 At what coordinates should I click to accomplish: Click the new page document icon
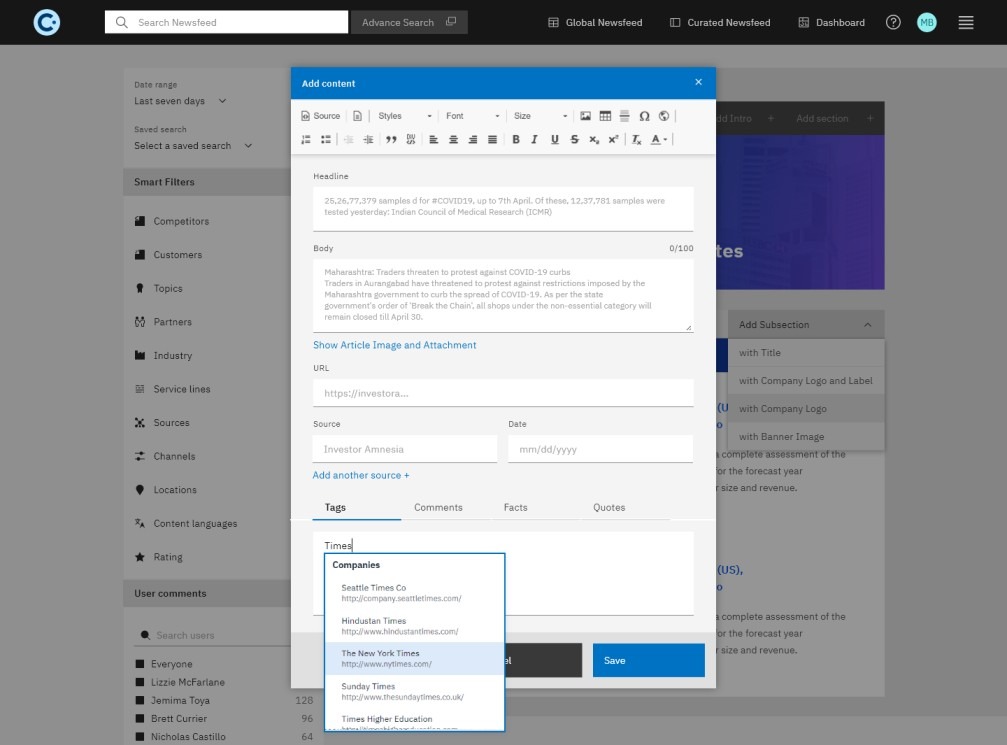357,116
